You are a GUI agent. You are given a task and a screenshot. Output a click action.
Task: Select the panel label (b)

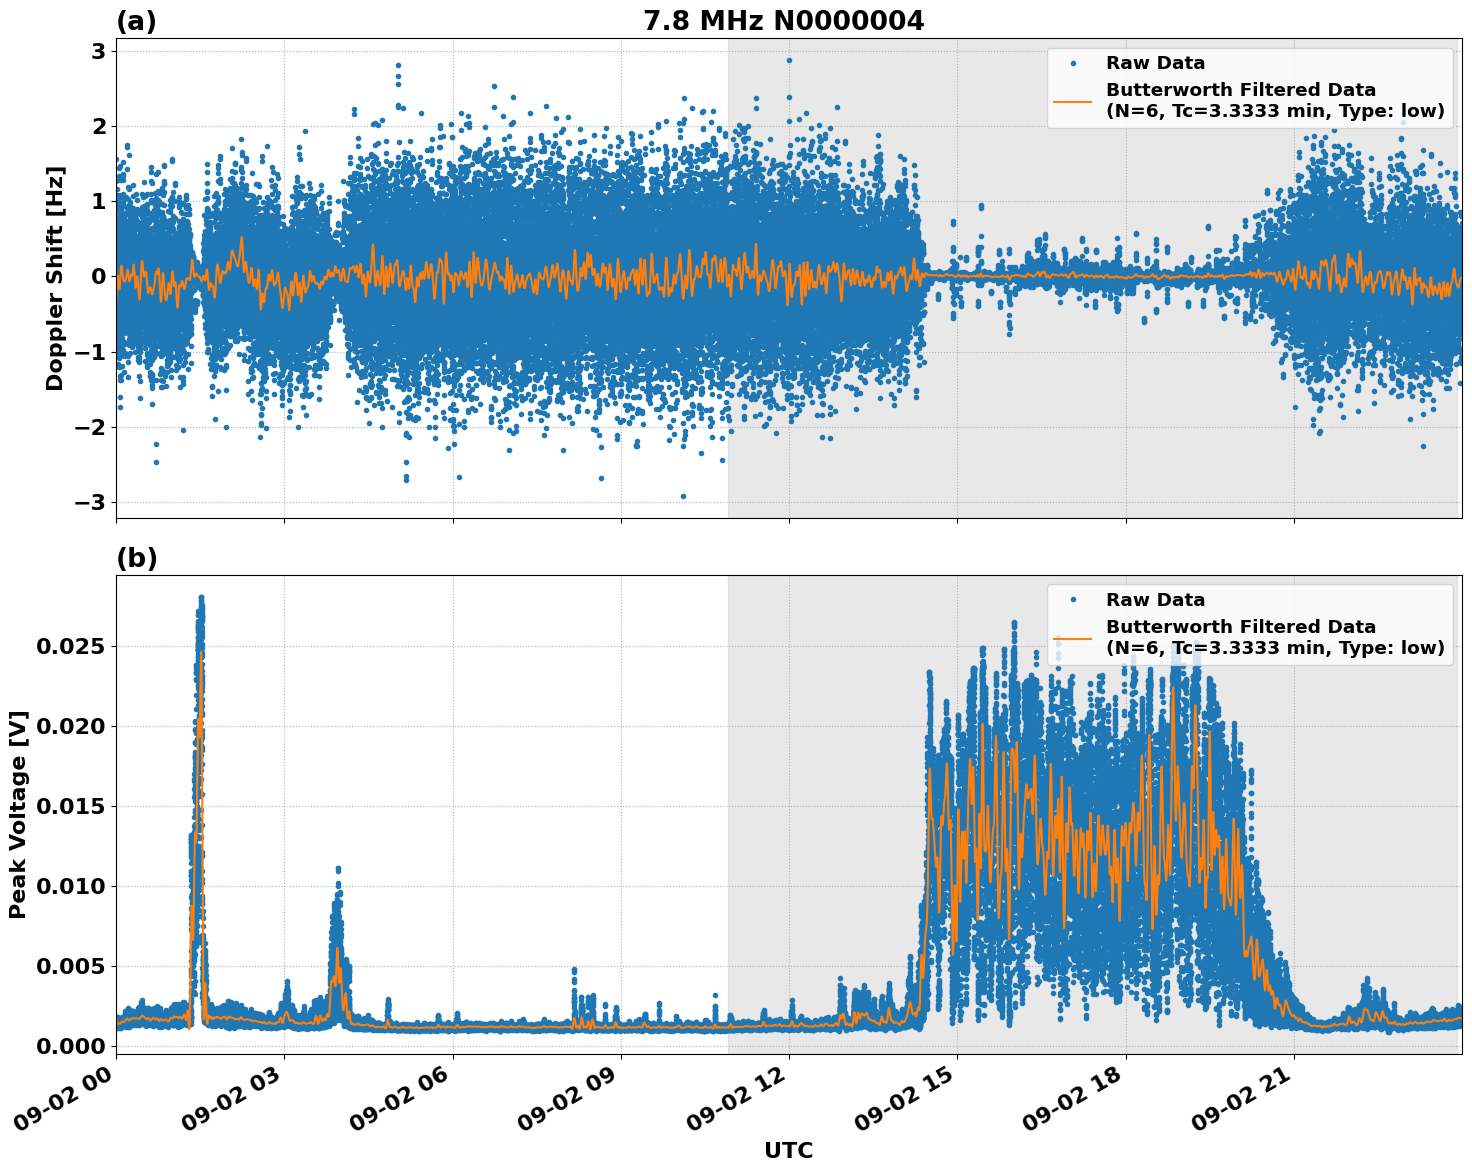click(135, 557)
